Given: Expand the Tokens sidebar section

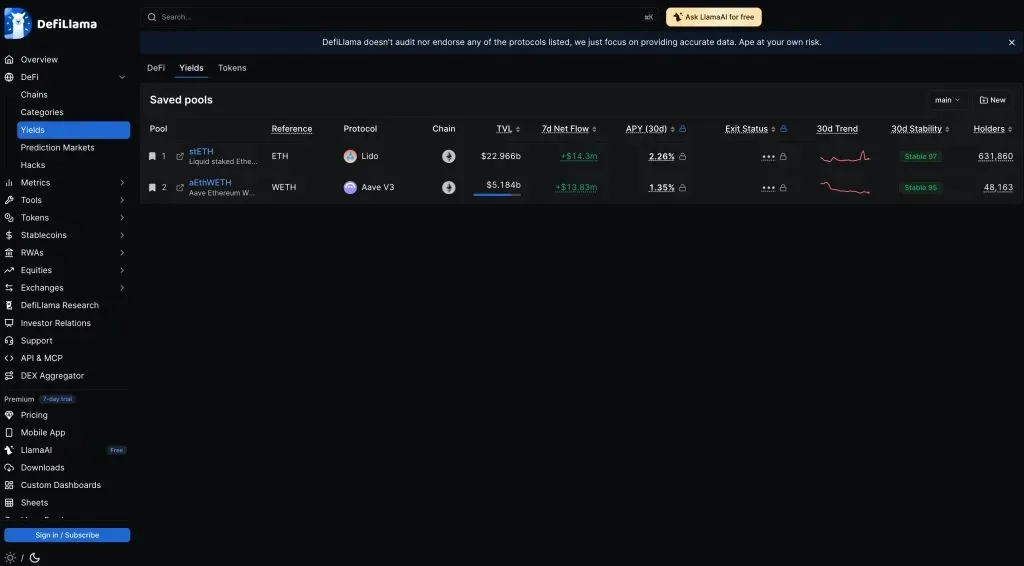Looking at the screenshot, I should [x=122, y=218].
